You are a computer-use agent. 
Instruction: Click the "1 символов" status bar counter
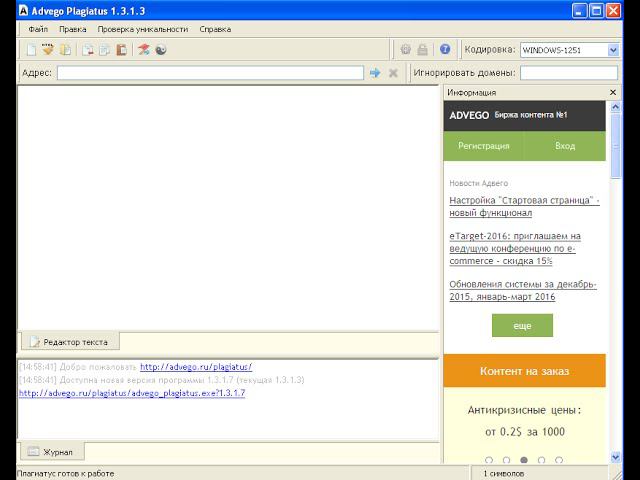click(x=503, y=473)
